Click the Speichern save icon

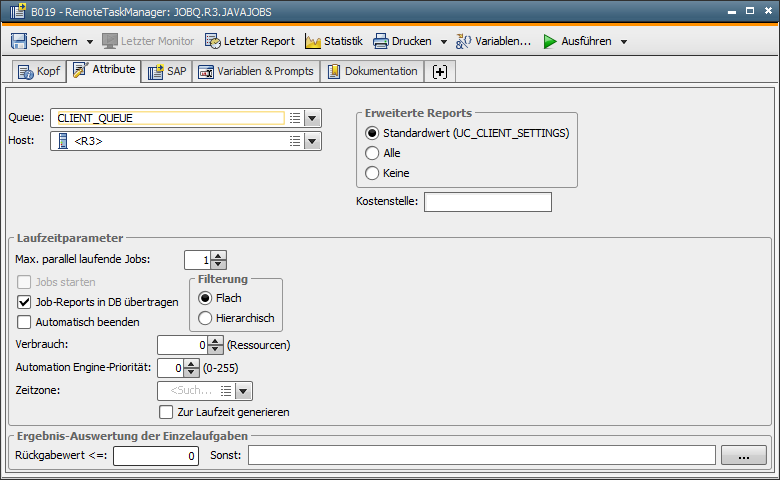click(x=19, y=42)
